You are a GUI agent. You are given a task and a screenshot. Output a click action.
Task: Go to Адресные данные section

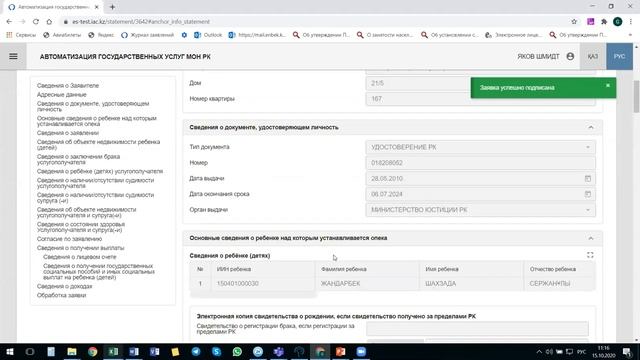point(62,94)
